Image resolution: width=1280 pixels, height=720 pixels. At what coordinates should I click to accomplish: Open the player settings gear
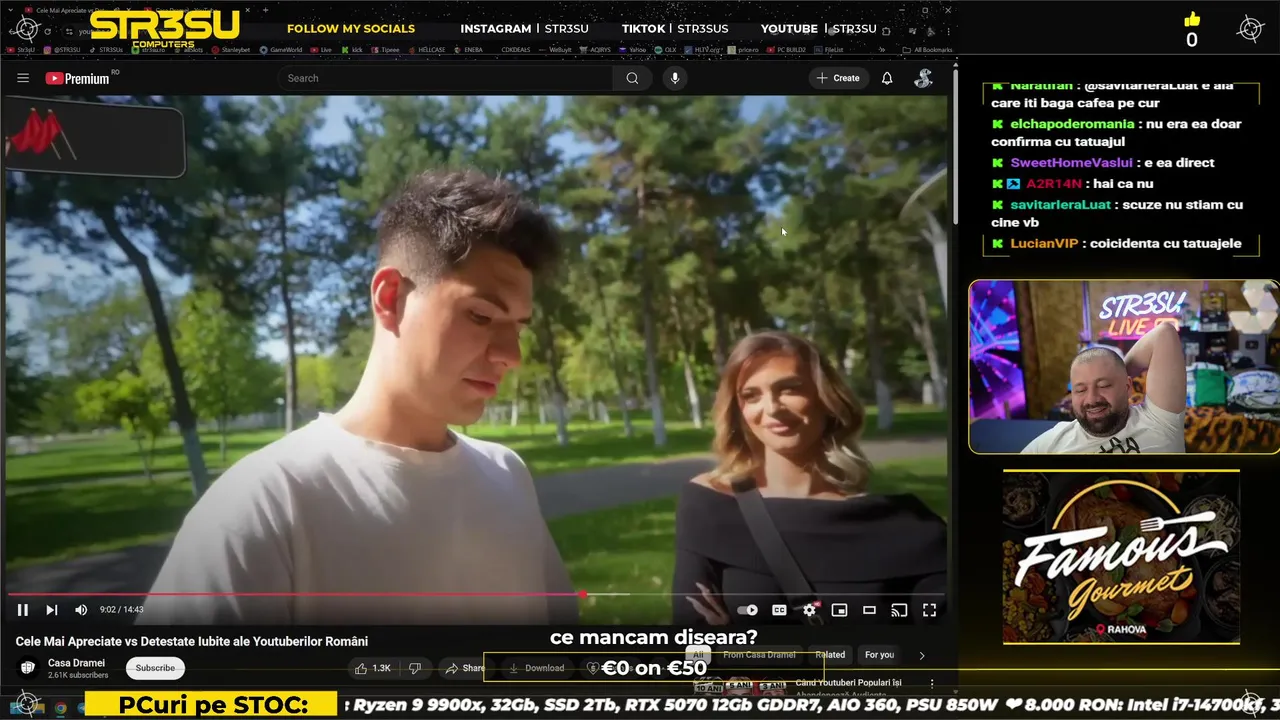click(x=810, y=610)
